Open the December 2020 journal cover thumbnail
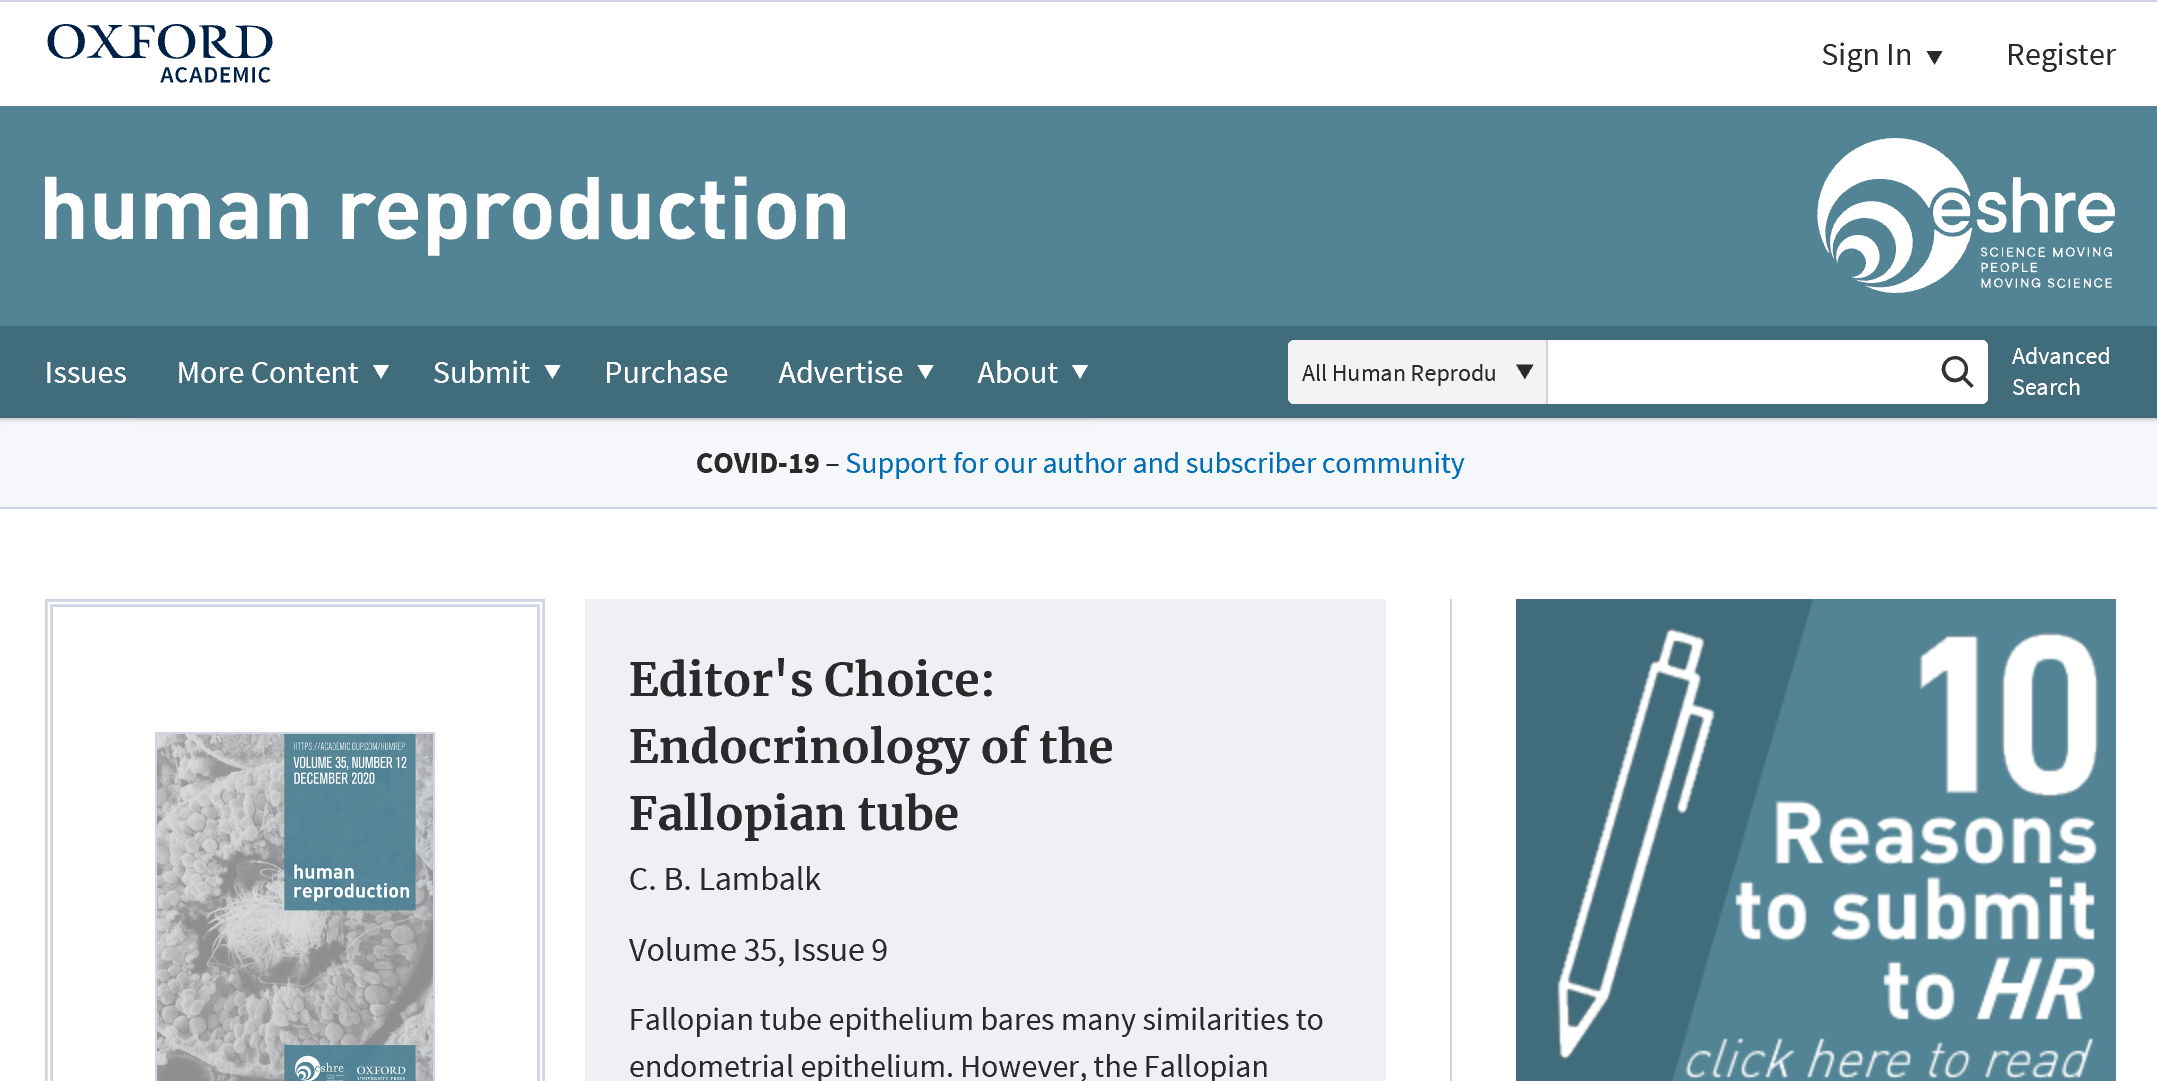Image resolution: width=2157 pixels, height=1081 pixels. (x=295, y=906)
